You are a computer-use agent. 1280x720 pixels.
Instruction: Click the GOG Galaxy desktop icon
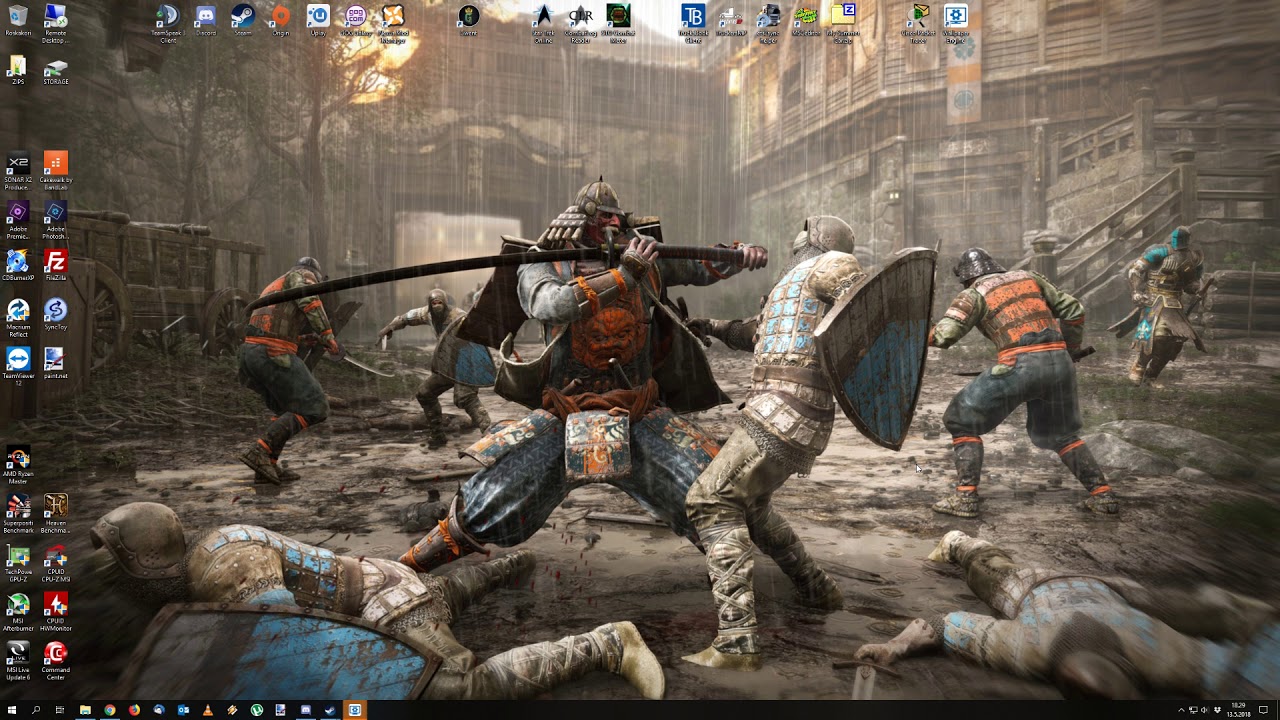pos(355,18)
